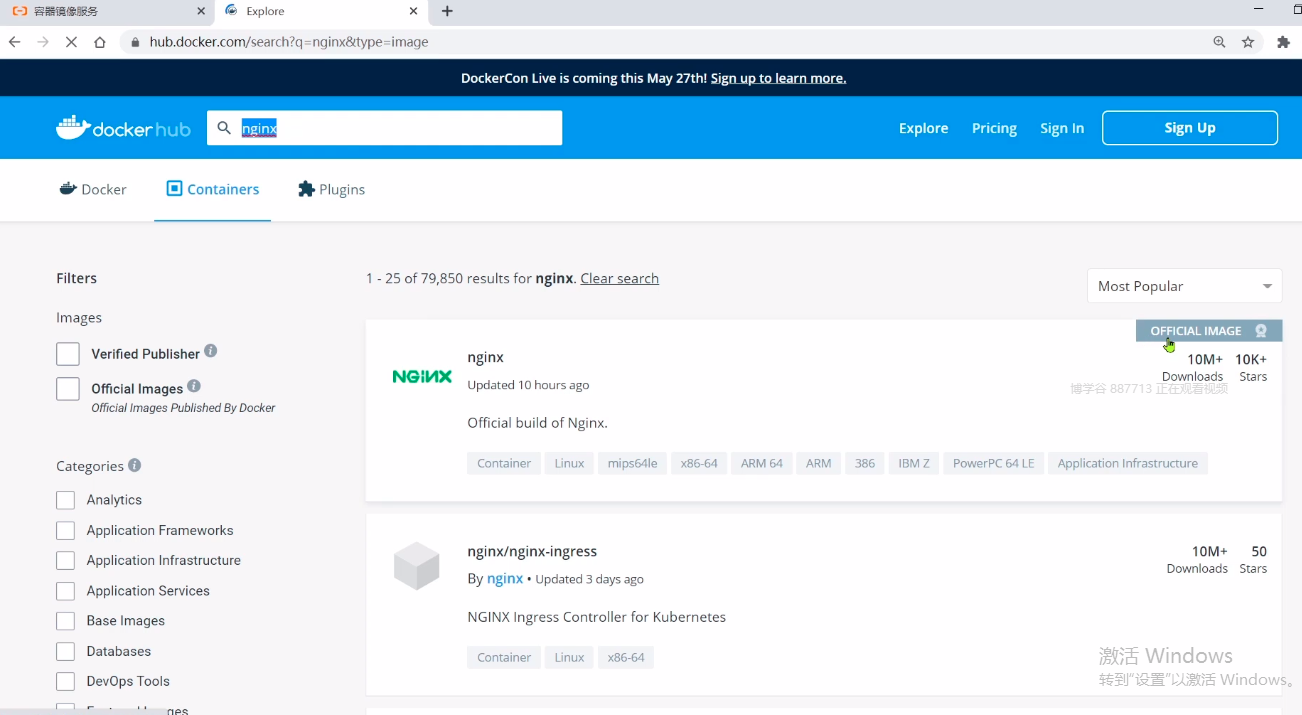Click the NGINX logo thumbnail
Viewport: 1302px width, 715px height.
(422, 377)
